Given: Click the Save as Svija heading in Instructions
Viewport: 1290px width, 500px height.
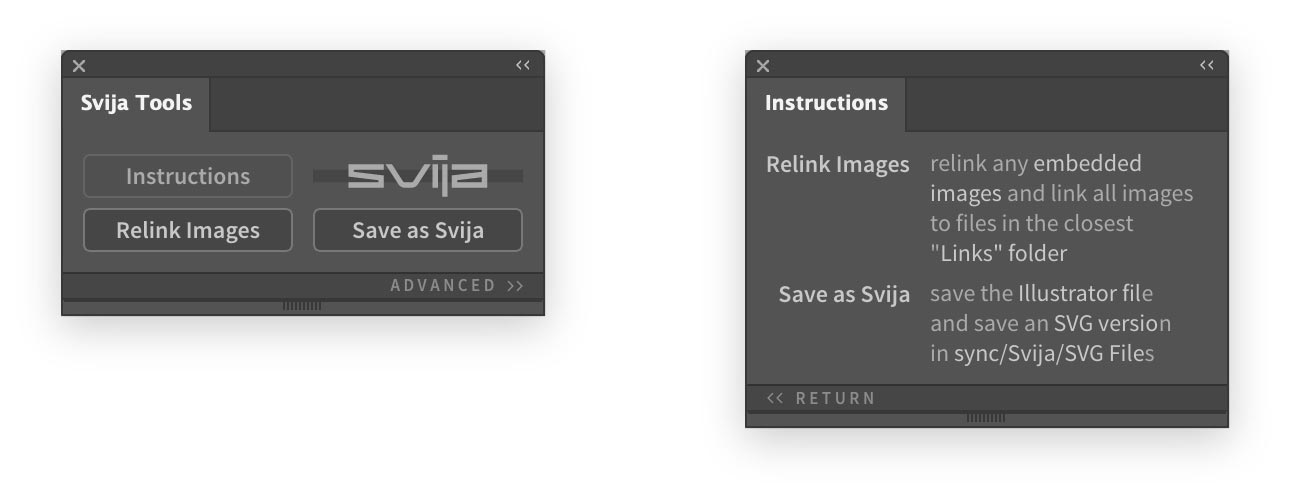Looking at the screenshot, I should point(845,295).
